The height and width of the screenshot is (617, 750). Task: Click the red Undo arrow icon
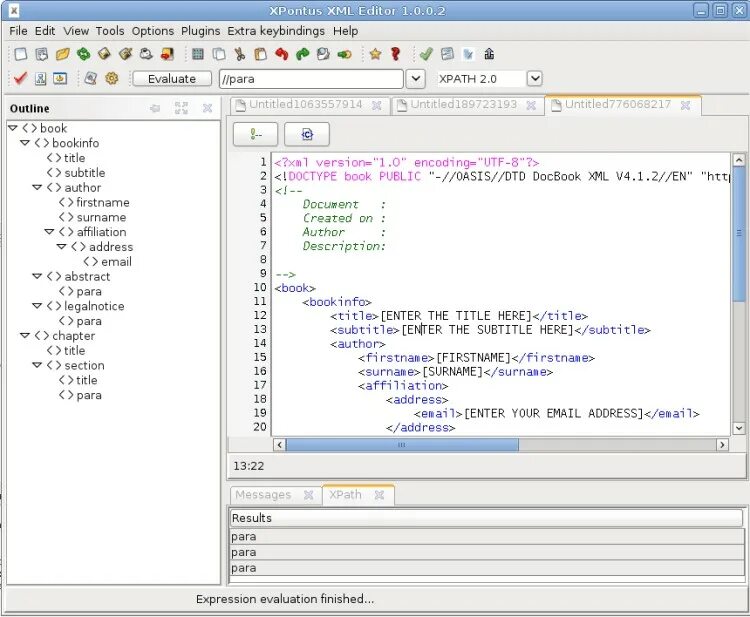(x=282, y=54)
